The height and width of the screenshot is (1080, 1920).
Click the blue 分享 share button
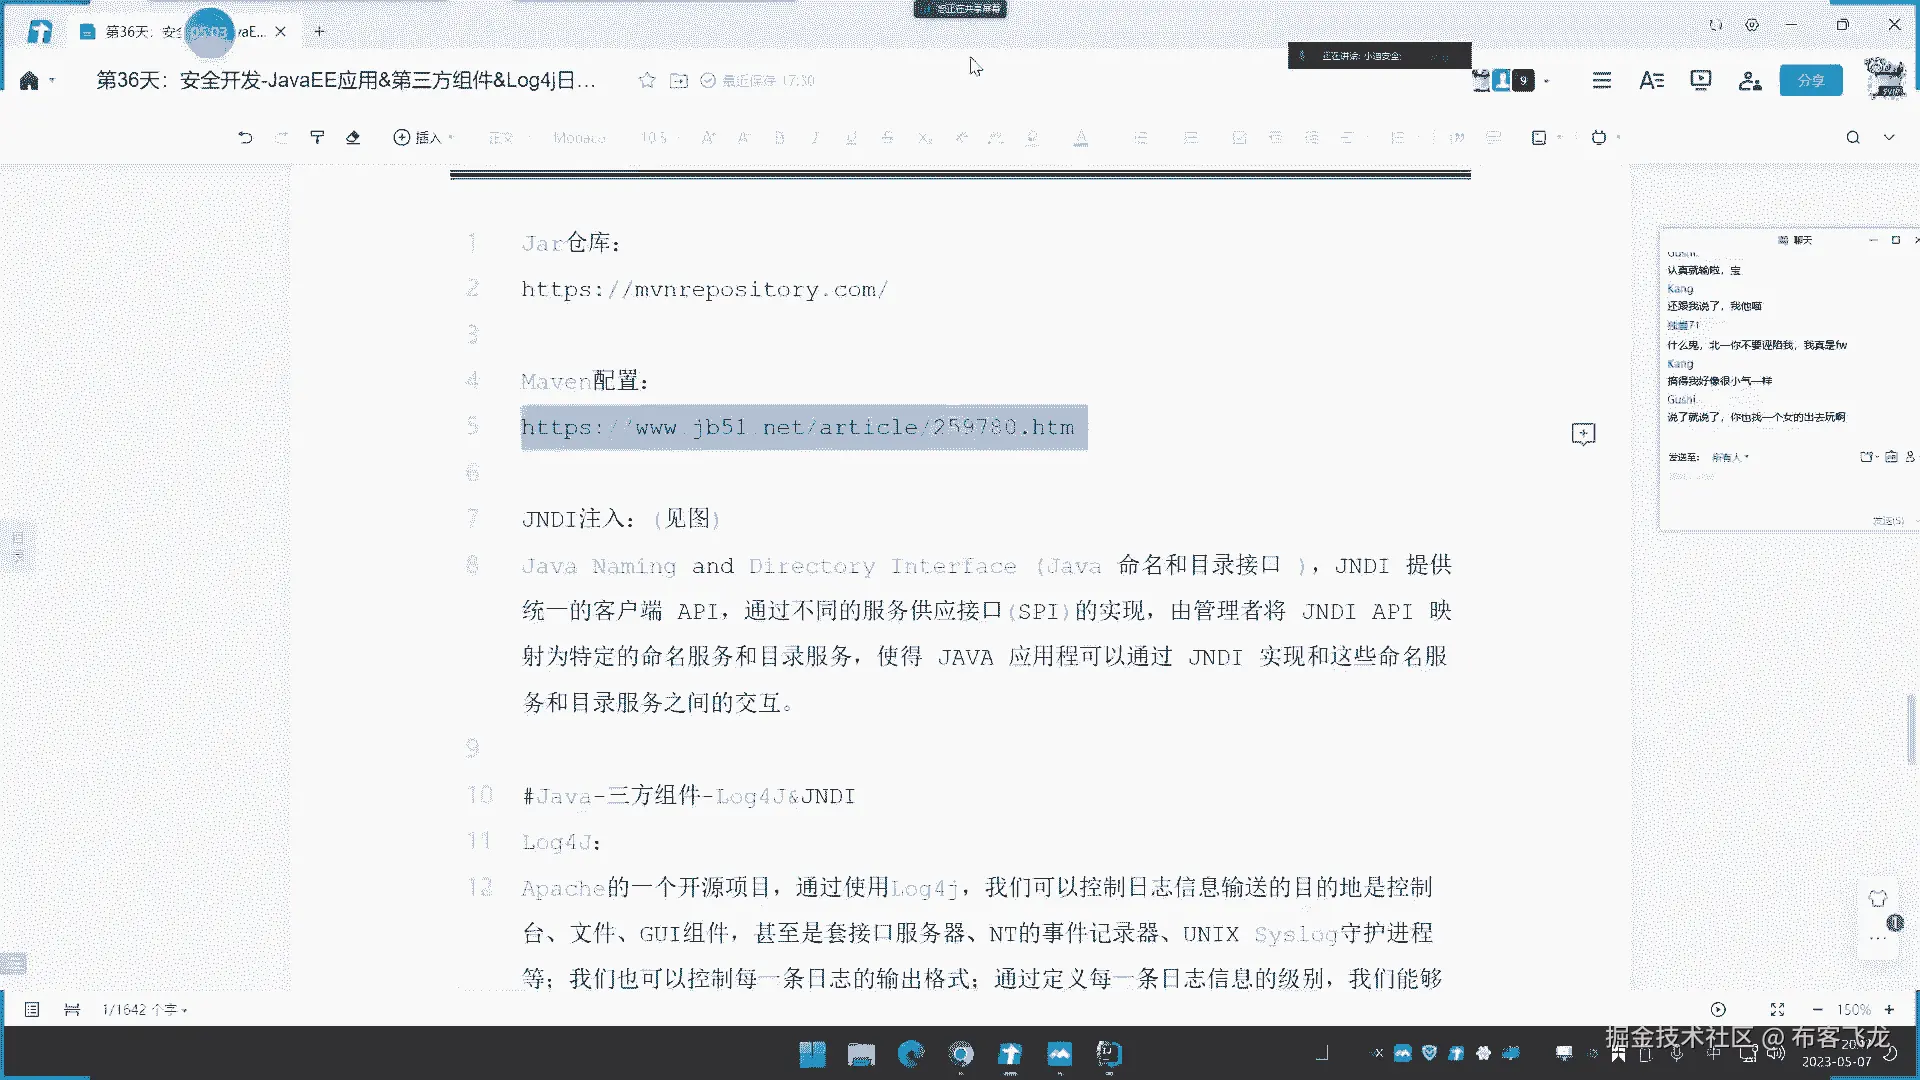point(1810,80)
